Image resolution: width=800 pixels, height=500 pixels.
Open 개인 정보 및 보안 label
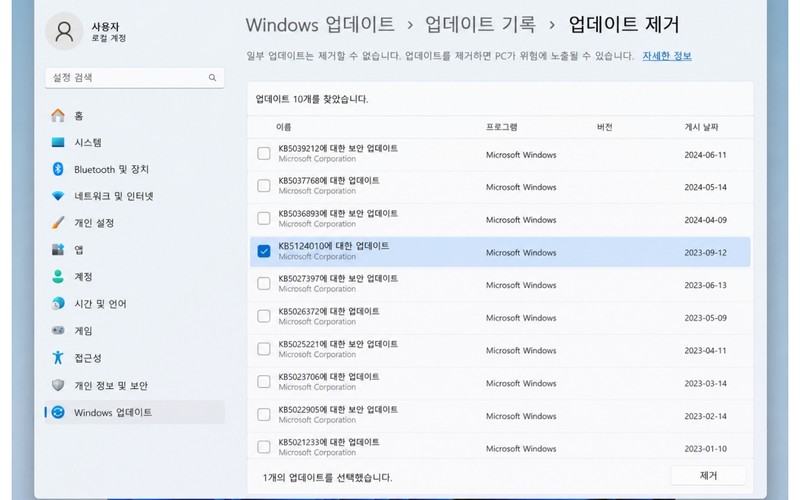point(111,385)
